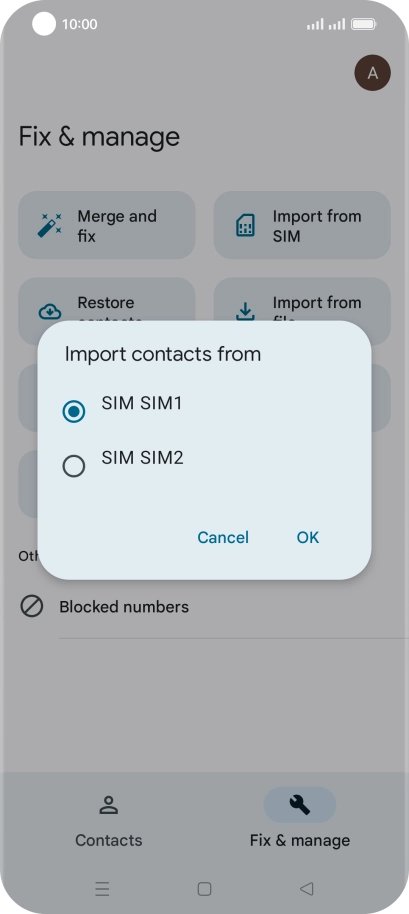409x914 pixels.
Task: Select the SIM SIM1 radio button
Action: point(74,412)
